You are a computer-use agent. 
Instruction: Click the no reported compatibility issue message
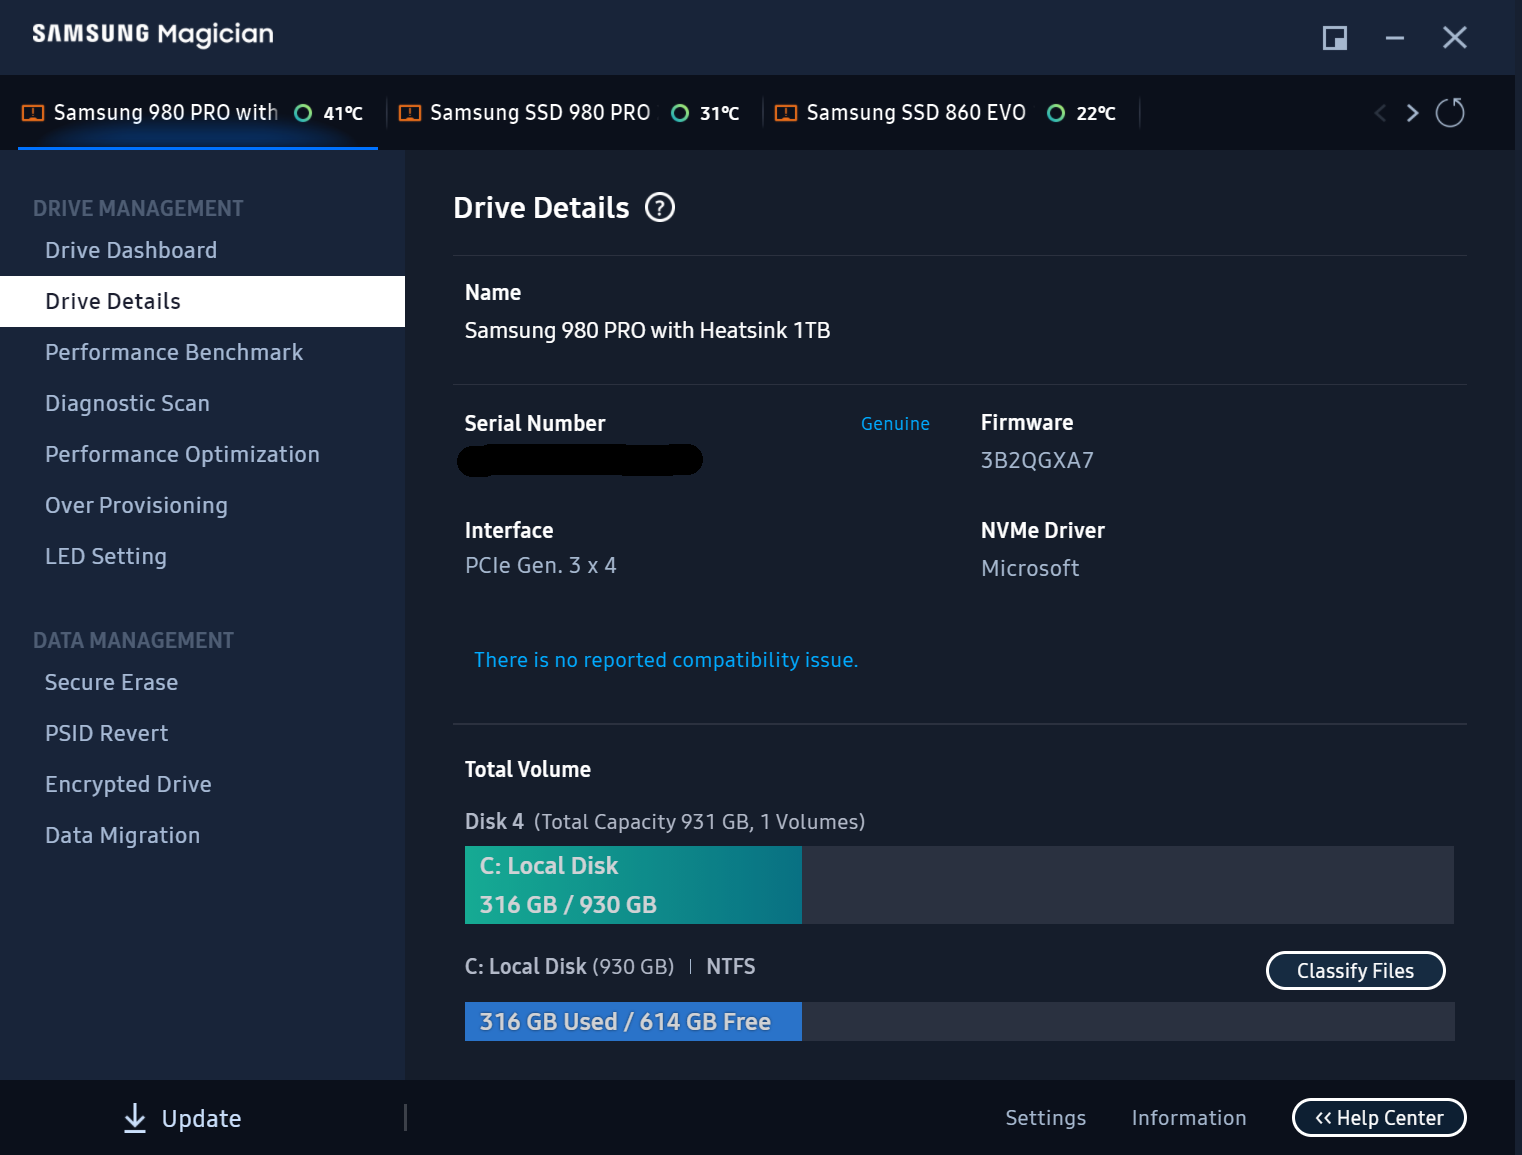[666, 660]
